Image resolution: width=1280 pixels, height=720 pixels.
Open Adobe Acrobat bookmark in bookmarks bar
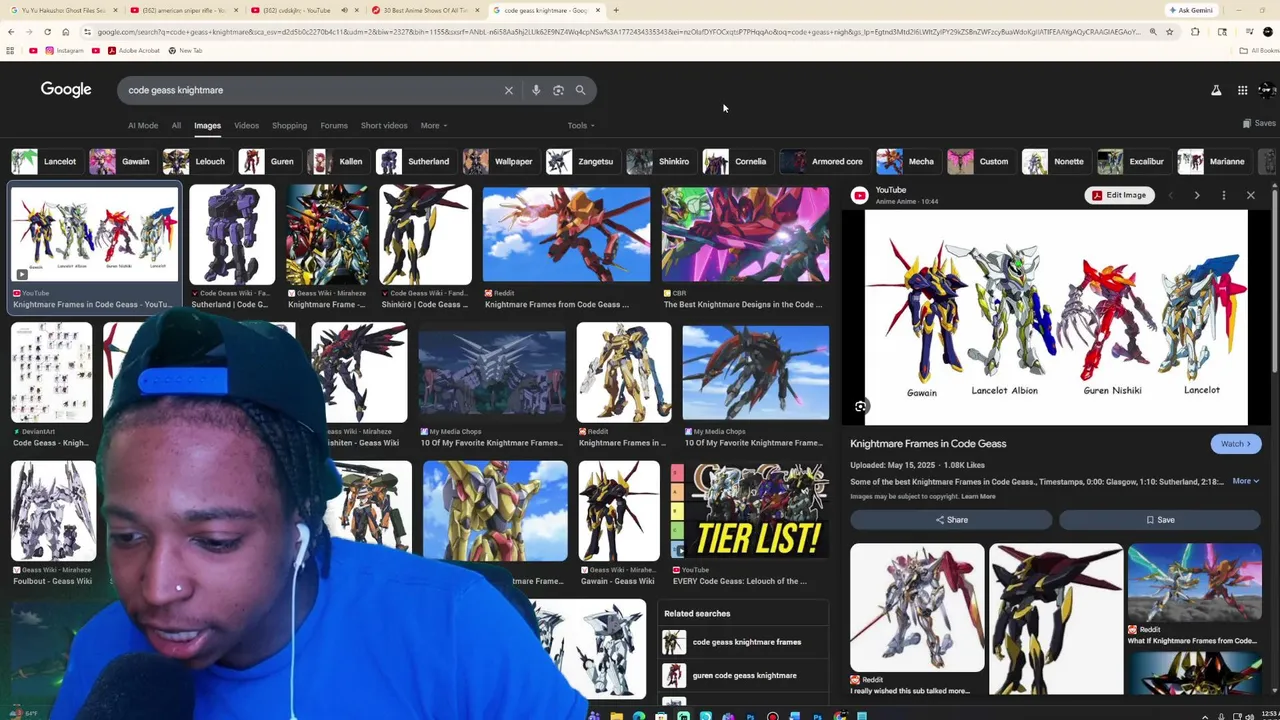(x=133, y=50)
